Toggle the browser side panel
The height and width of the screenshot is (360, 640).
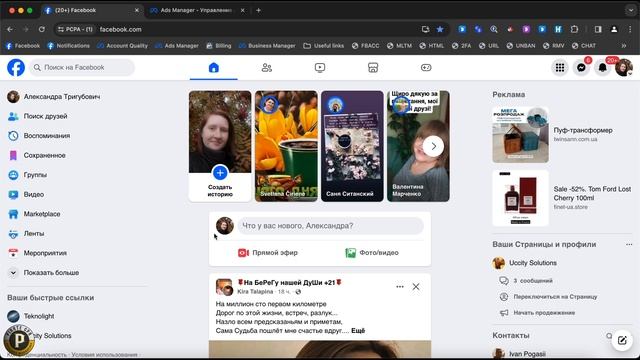click(x=598, y=29)
